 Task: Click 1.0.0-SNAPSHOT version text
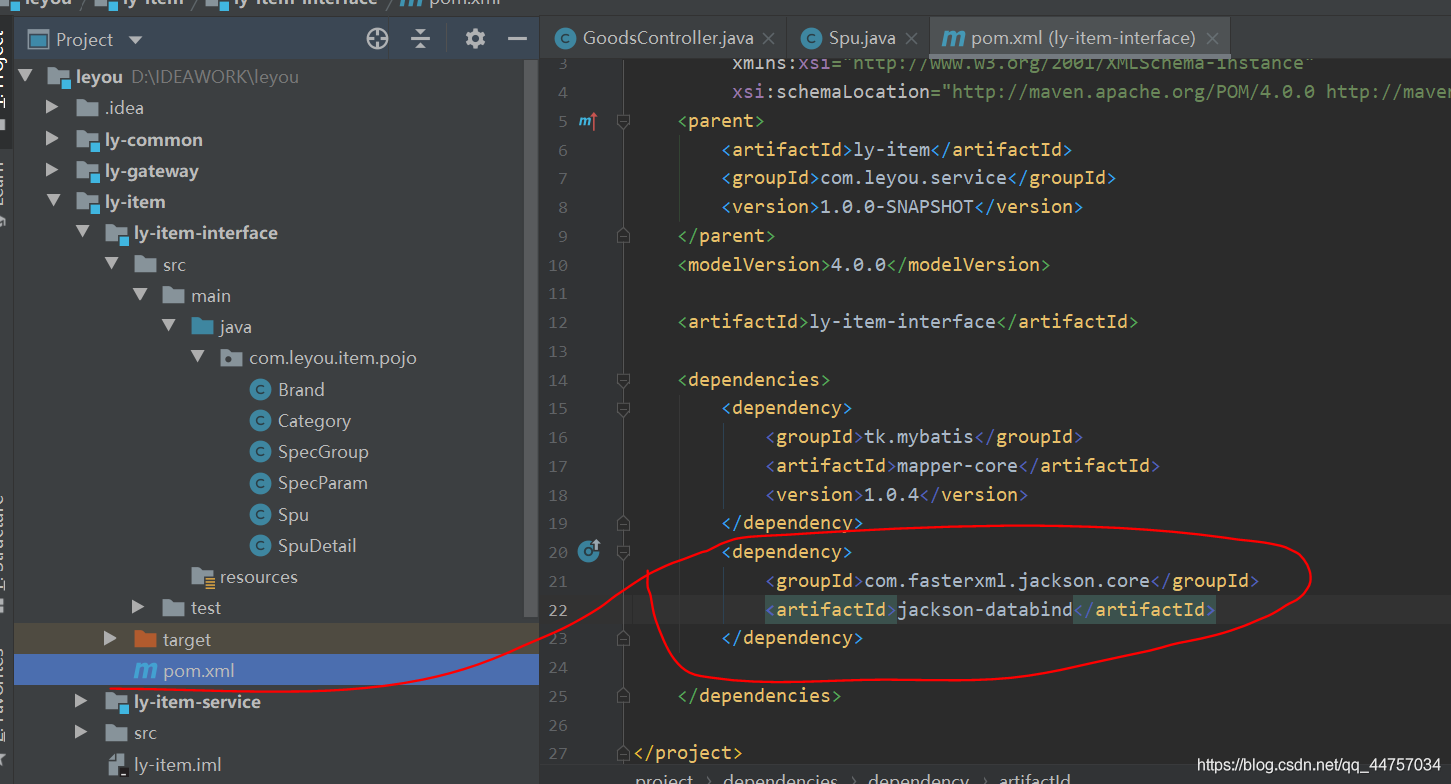click(x=897, y=207)
